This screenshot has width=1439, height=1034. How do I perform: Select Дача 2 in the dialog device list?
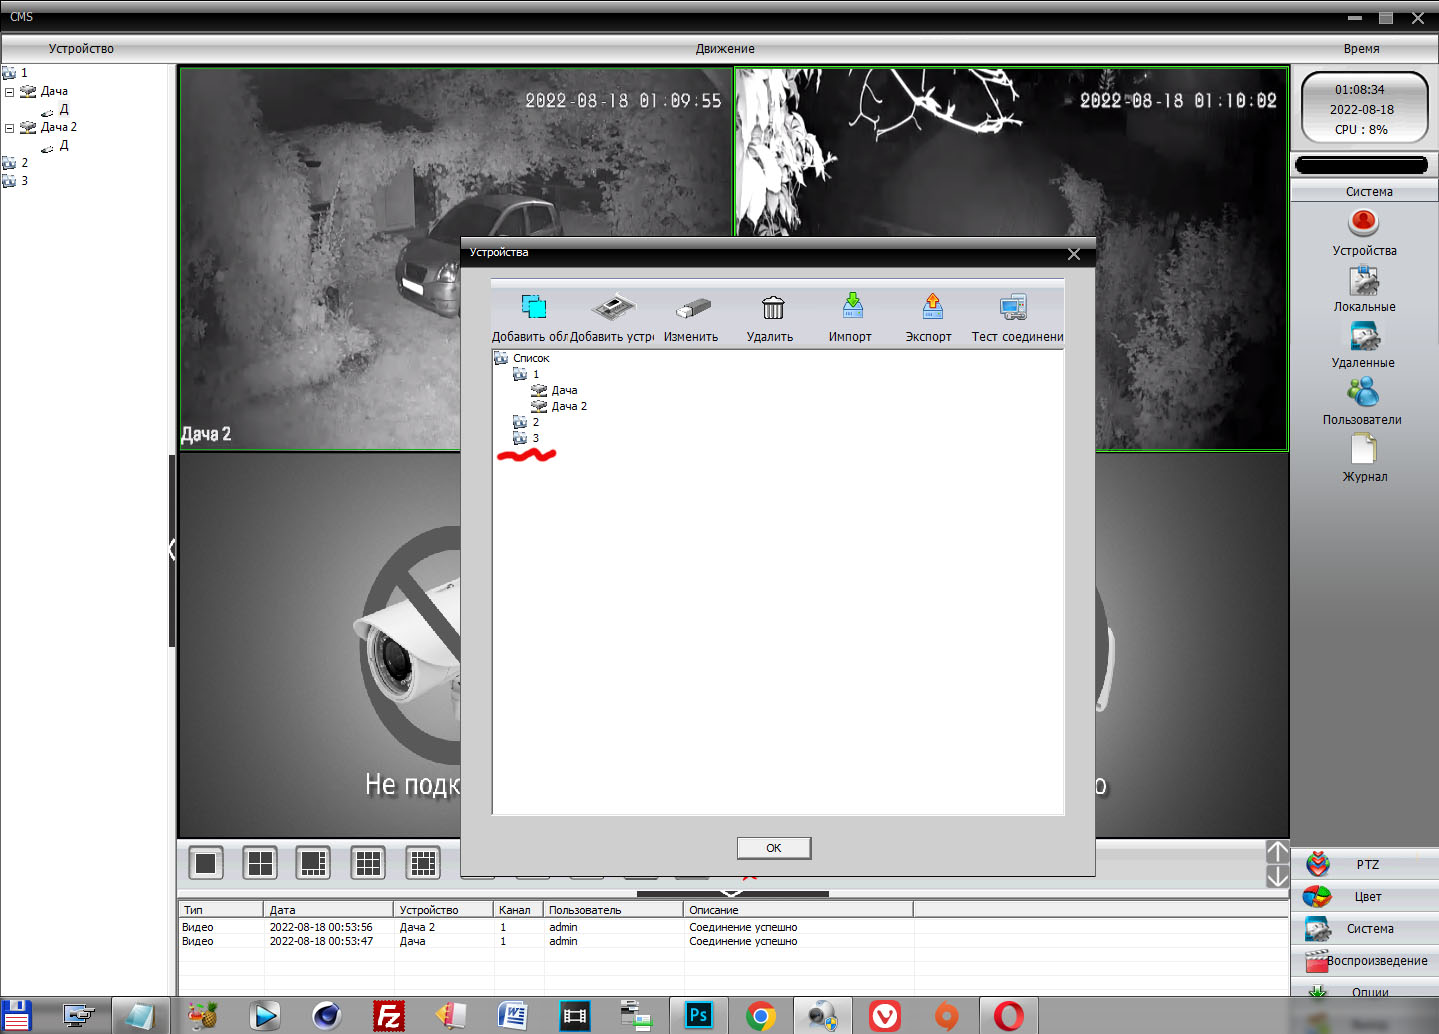coord(568,406)
